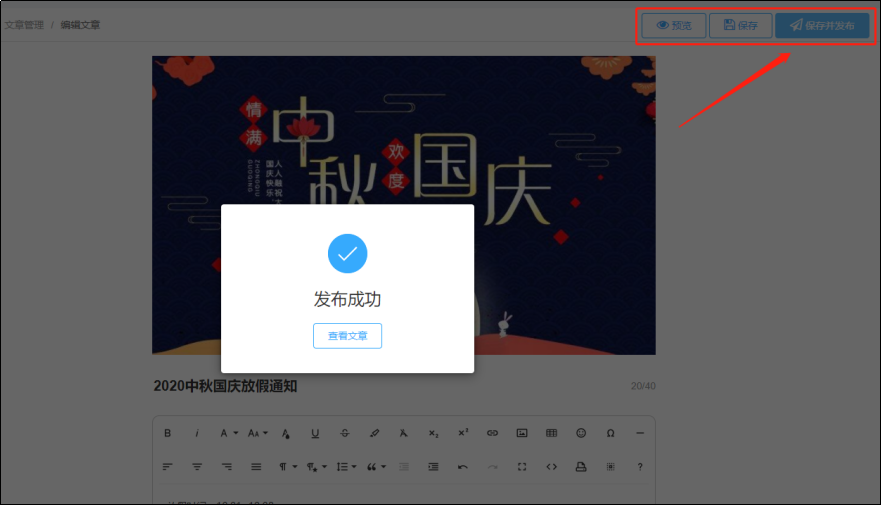
Task: Decrease indent (outdent) button
Action: [x=403, y=467]
